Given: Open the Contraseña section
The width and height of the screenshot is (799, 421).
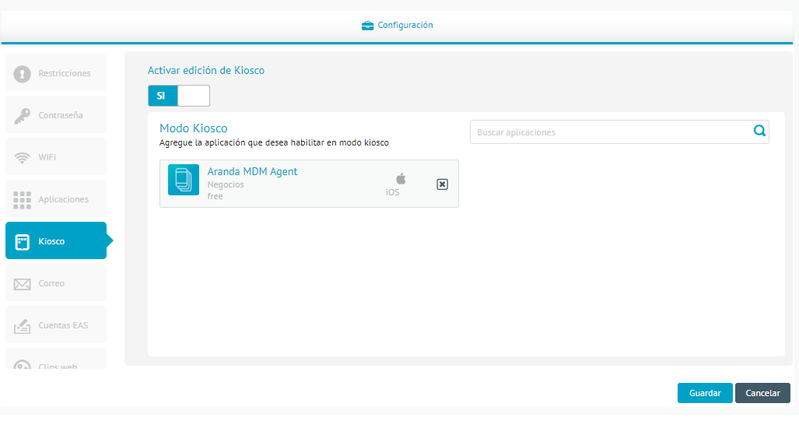Looking at the screenshot, I should coord(56,115).
